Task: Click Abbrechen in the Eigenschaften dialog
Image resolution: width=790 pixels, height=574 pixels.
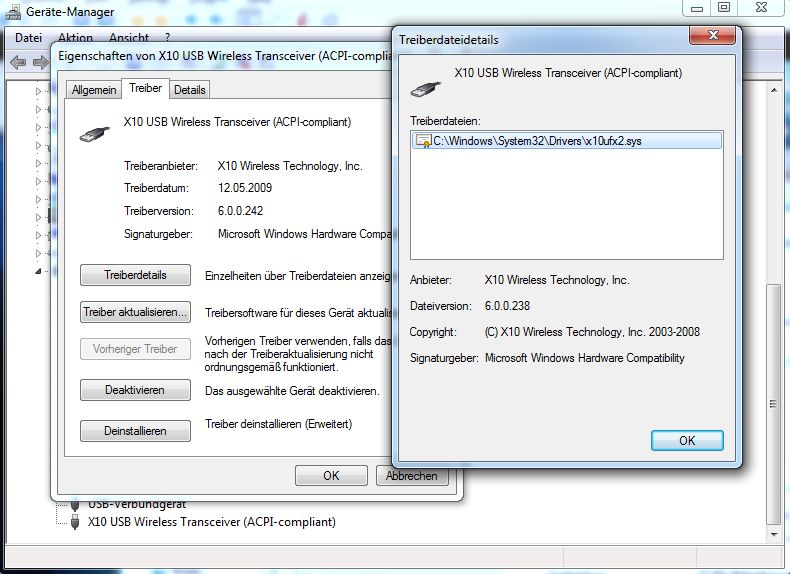Action: [x=412, y=476]
